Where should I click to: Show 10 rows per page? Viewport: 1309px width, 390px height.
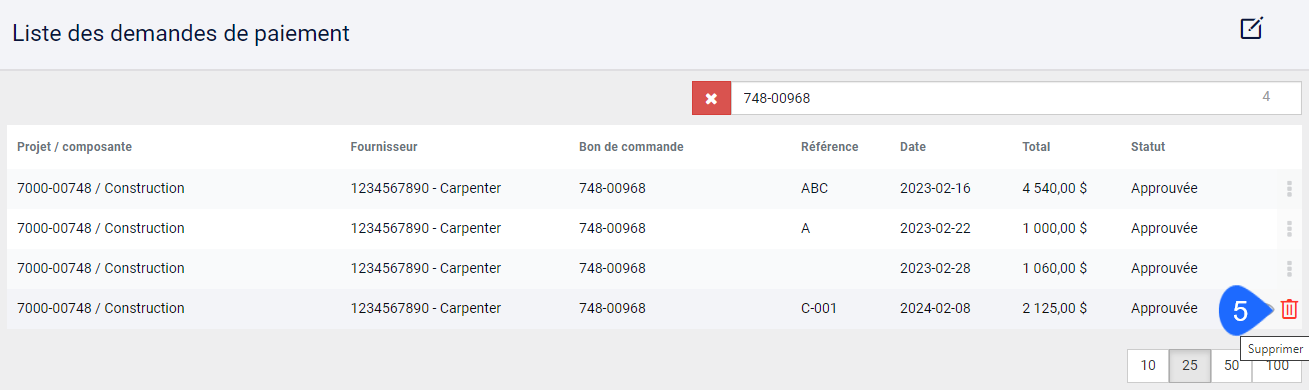[1148, 366]
